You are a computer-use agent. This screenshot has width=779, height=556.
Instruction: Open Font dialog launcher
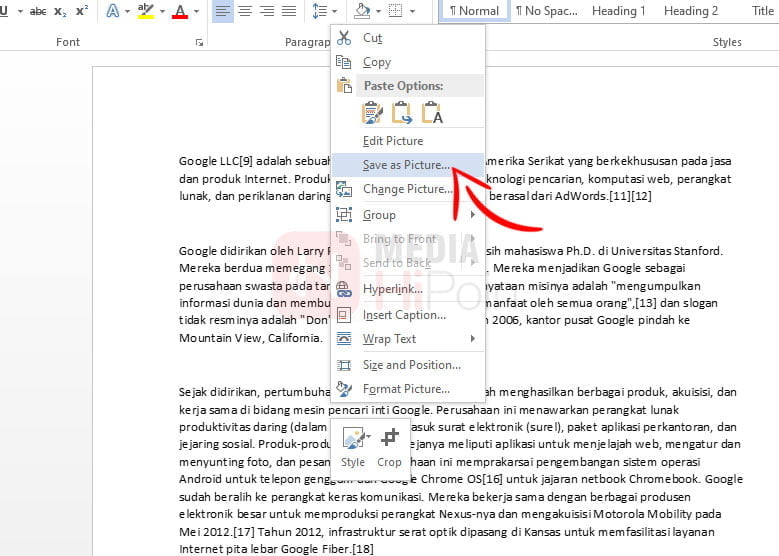point(199,43)
